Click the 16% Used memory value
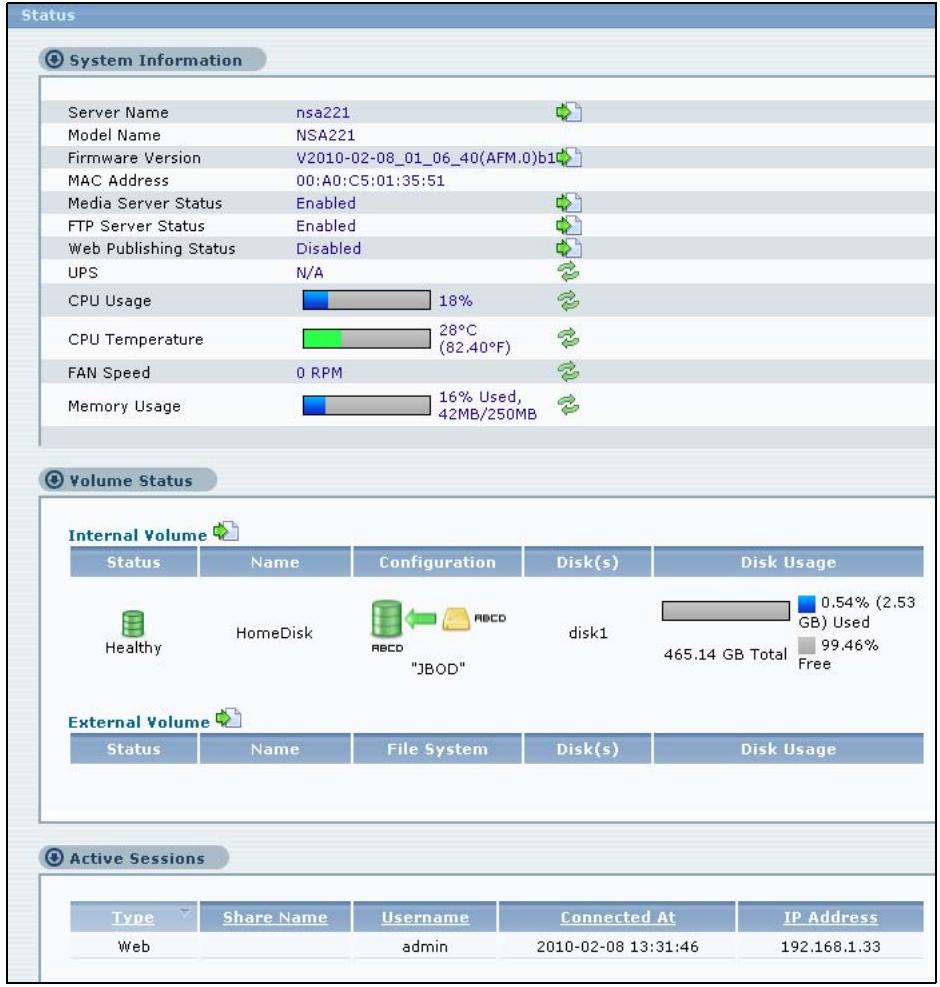Viewport: 940px width, 987px height. [x=480, y=397]
